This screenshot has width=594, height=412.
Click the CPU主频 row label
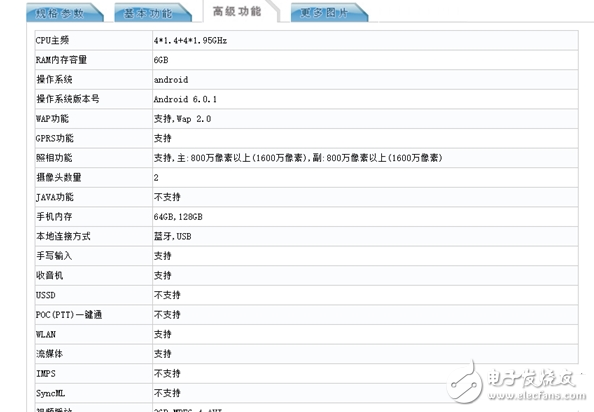tap(52, 41)
